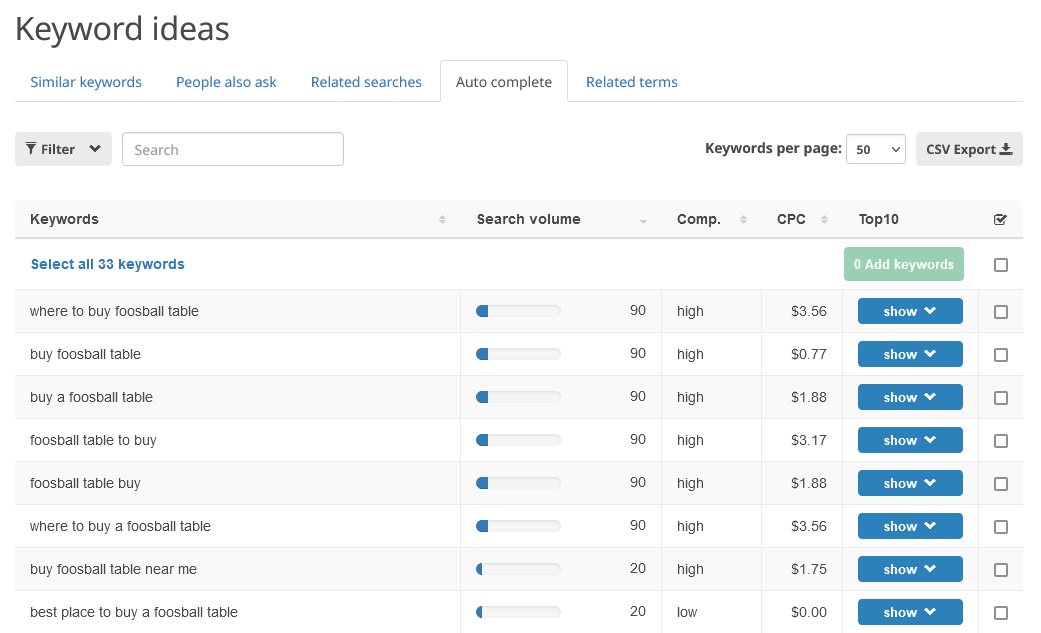Click the CPC value $3.17

809,440
